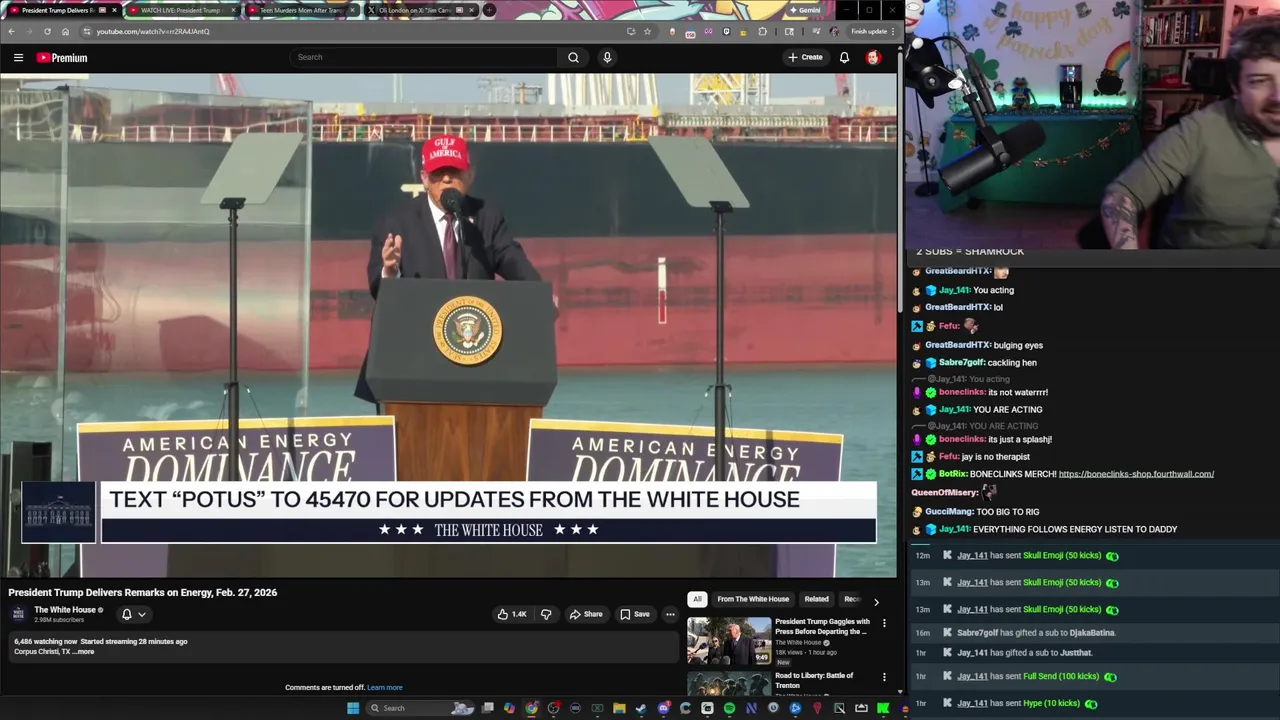Image resolution: width=1280 pixels, height=720 pixels.
Task: Click BotRix username in chat
Action: pyautogui.click(x=953, y=474)
